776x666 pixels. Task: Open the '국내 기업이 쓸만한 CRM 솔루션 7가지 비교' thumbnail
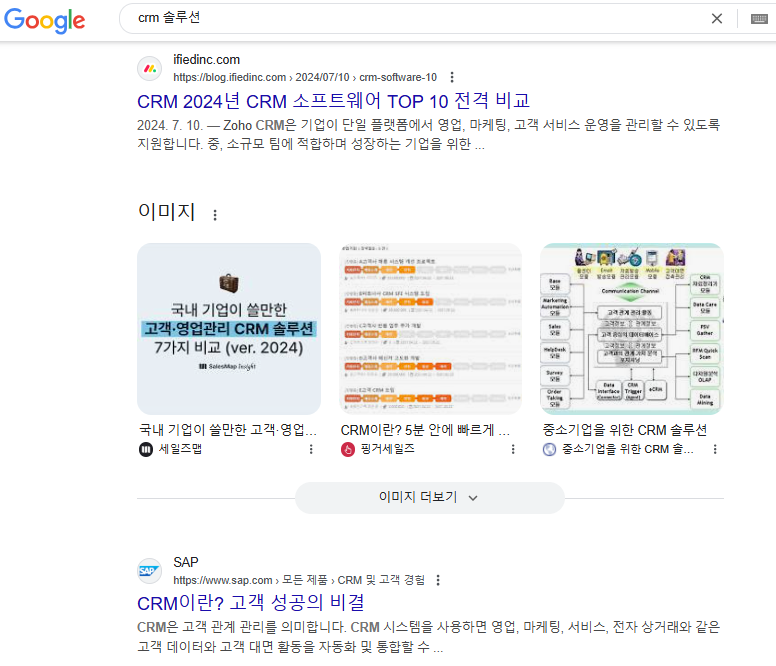(x=229, y=329)
